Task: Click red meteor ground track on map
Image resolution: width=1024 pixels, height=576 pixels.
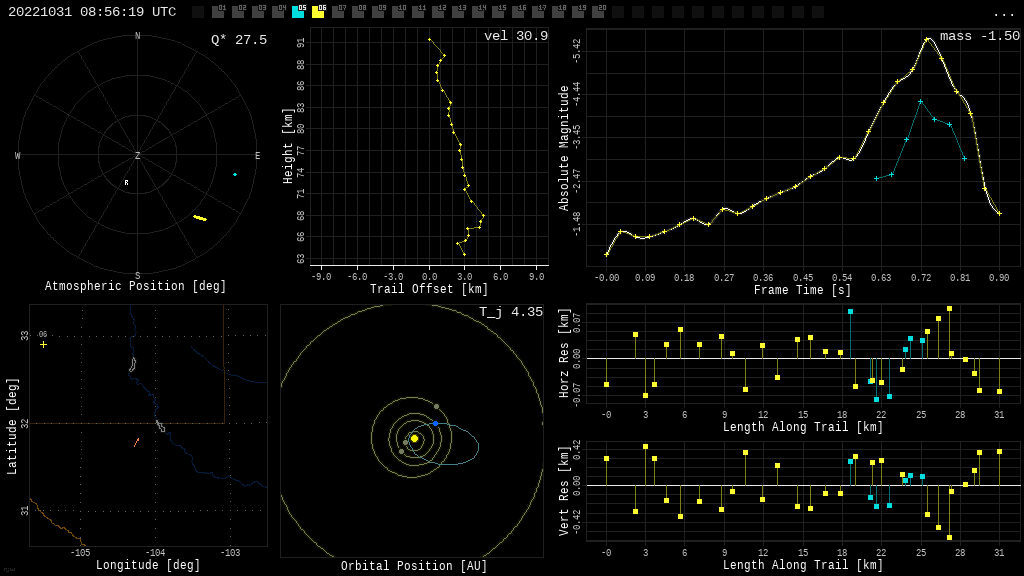Action: [x=136, y=442]
